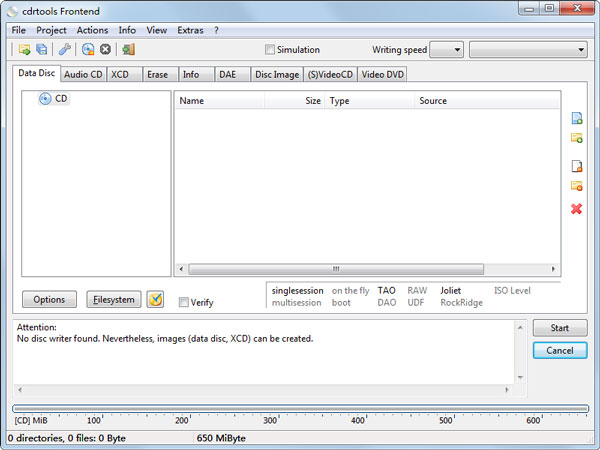Tick the Verify checkbox
The height and width of the screenshot is (450, 600).
click(184, 302)
